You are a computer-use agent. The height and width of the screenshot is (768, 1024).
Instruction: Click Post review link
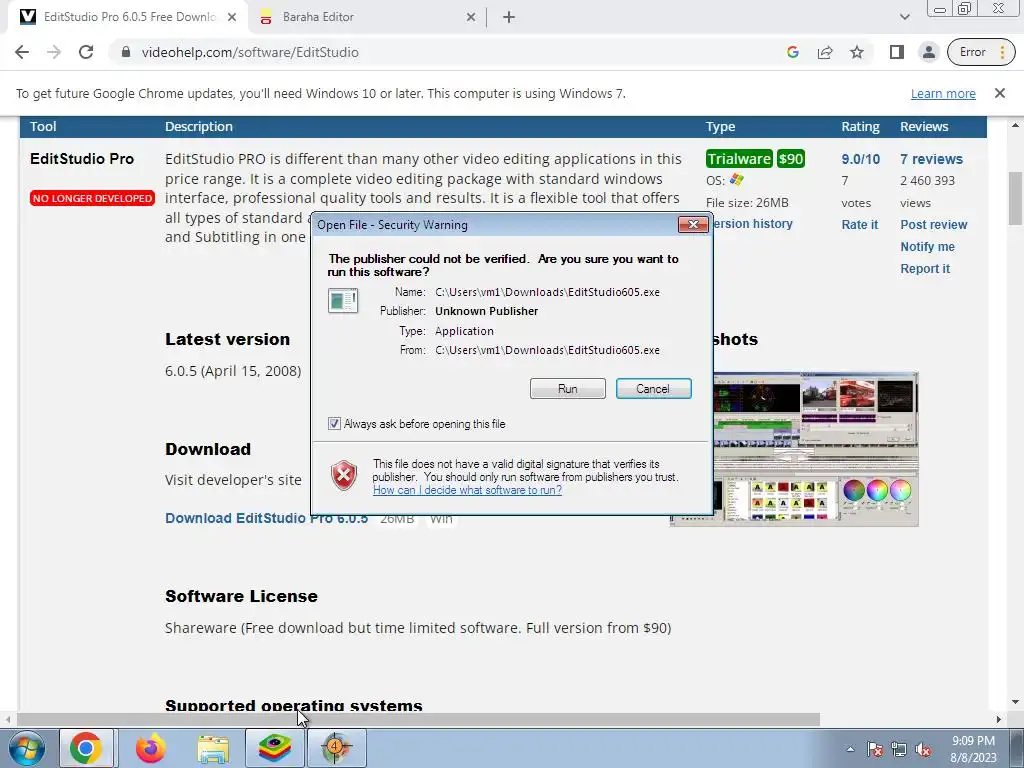point(934,225)
